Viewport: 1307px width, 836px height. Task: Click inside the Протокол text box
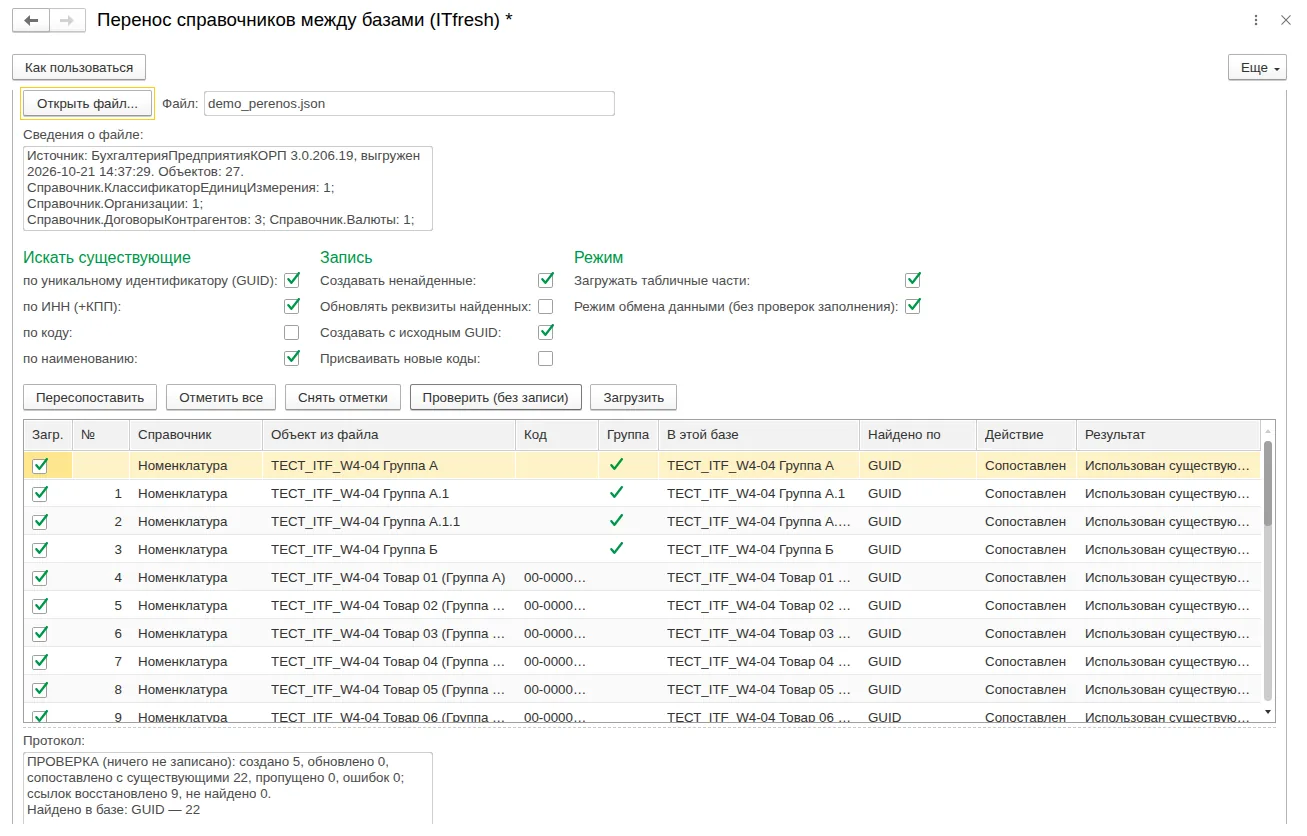pos(228,788)
